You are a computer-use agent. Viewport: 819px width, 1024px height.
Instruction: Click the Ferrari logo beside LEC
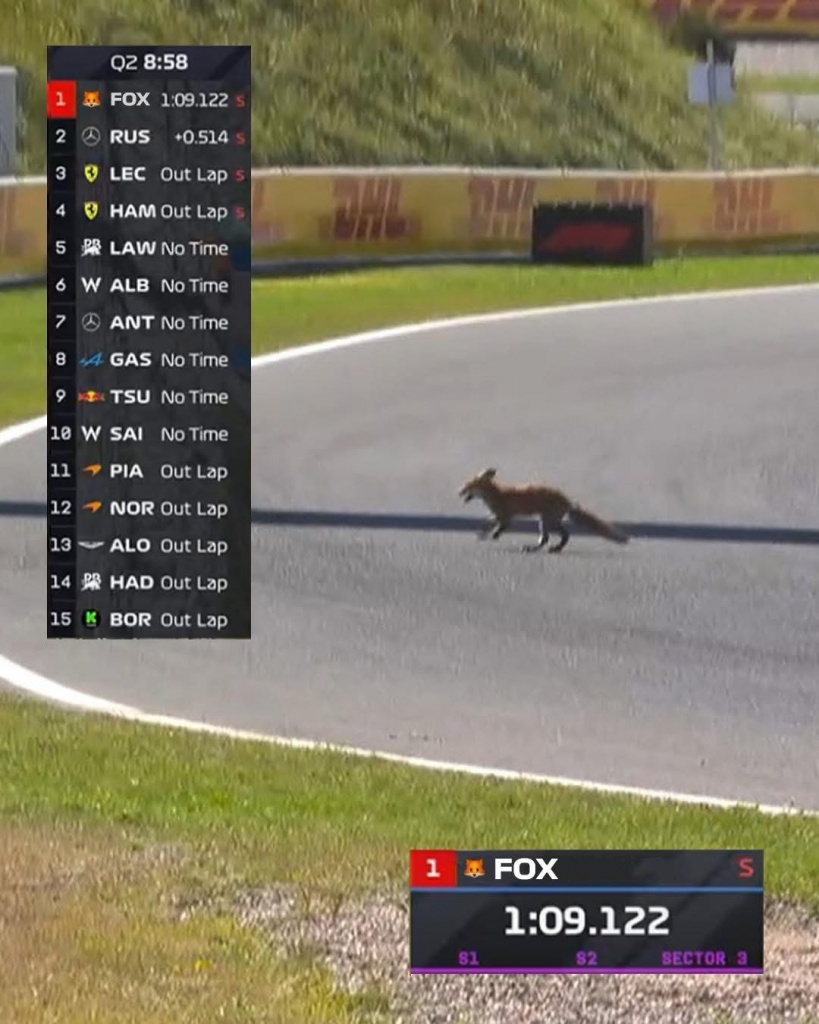91,174
